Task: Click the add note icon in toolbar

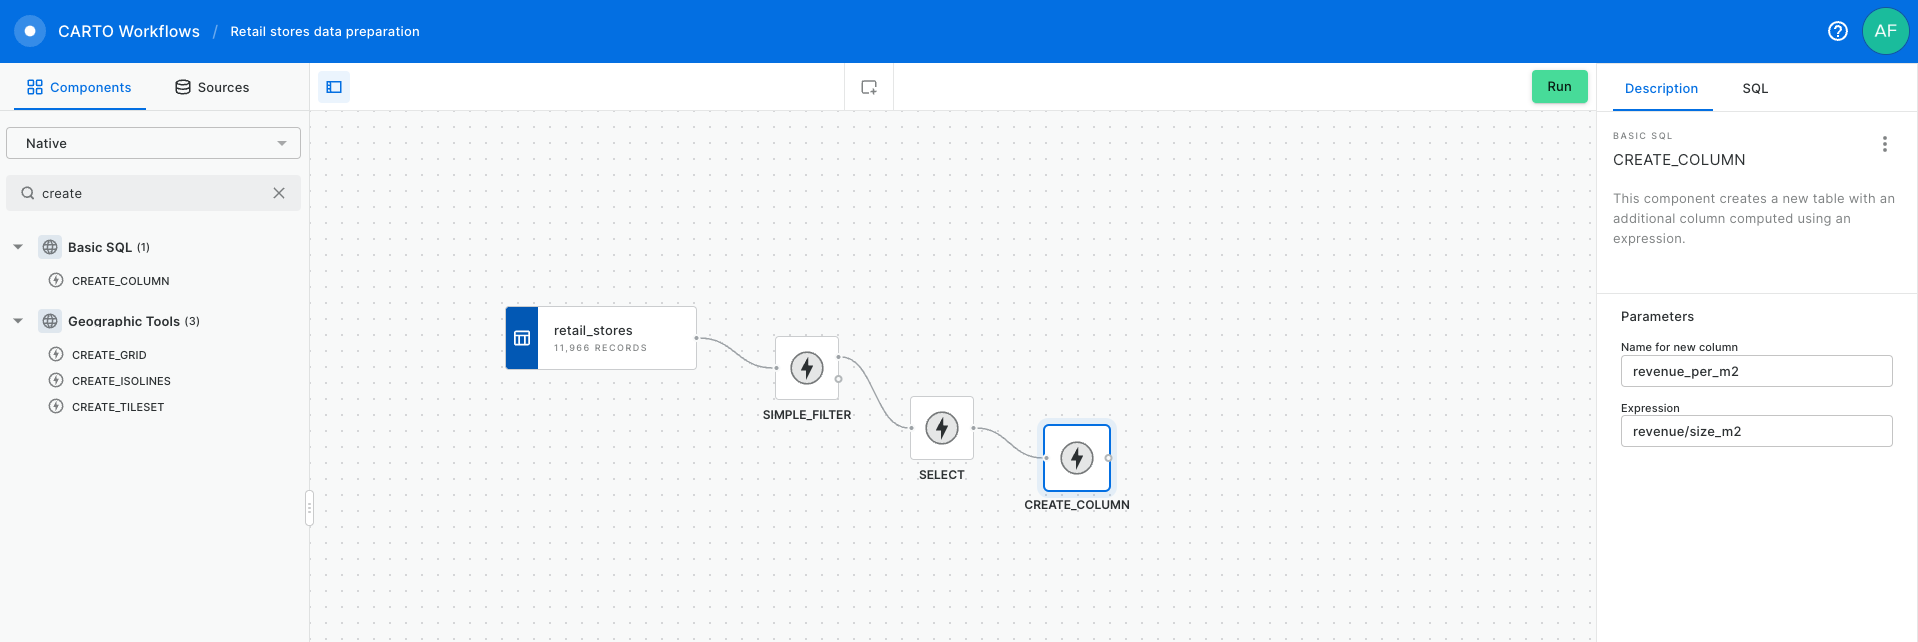Action: tap(869, 87)
